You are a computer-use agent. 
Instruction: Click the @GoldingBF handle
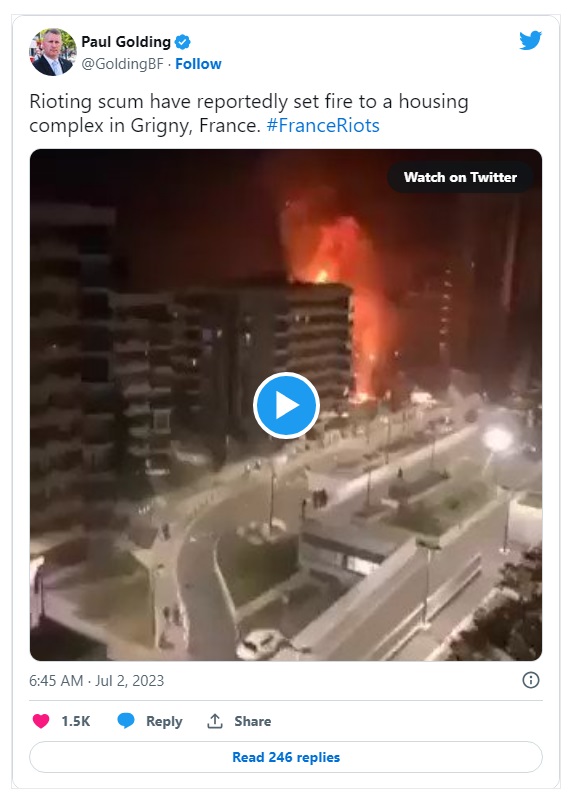point(122,64)
